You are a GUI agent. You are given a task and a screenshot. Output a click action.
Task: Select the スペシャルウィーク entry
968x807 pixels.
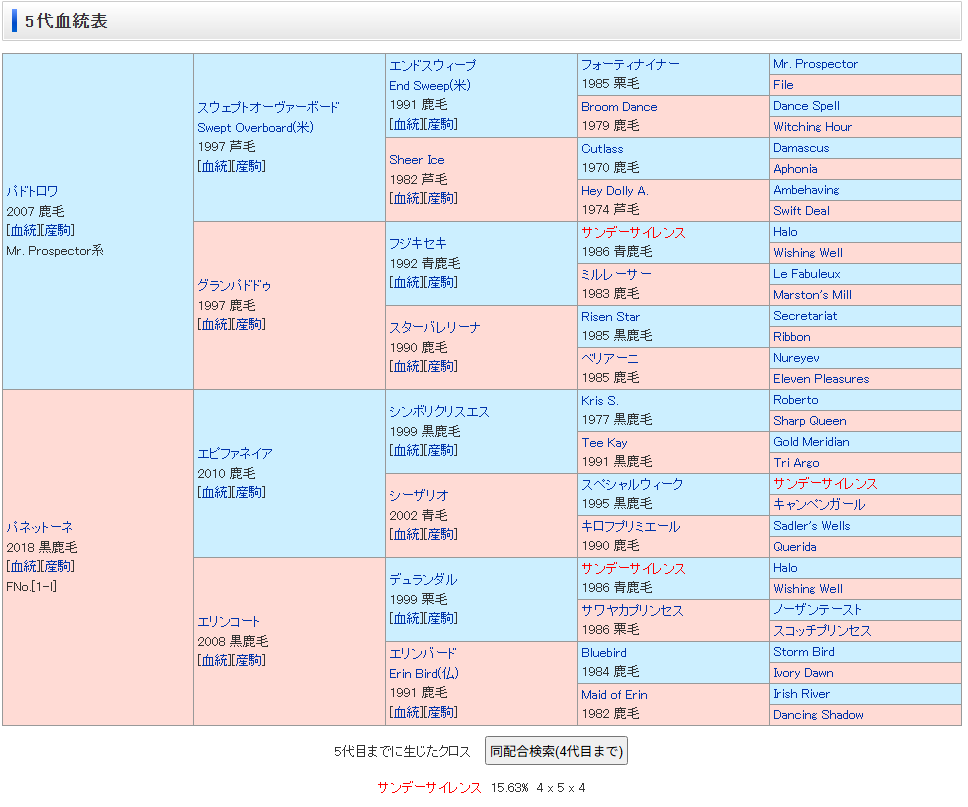pos(632,484)
